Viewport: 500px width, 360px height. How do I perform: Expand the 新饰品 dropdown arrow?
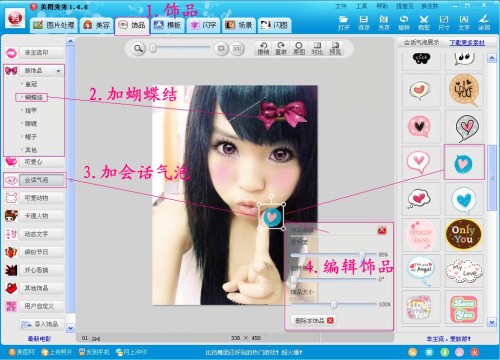[x=58, y=71]
